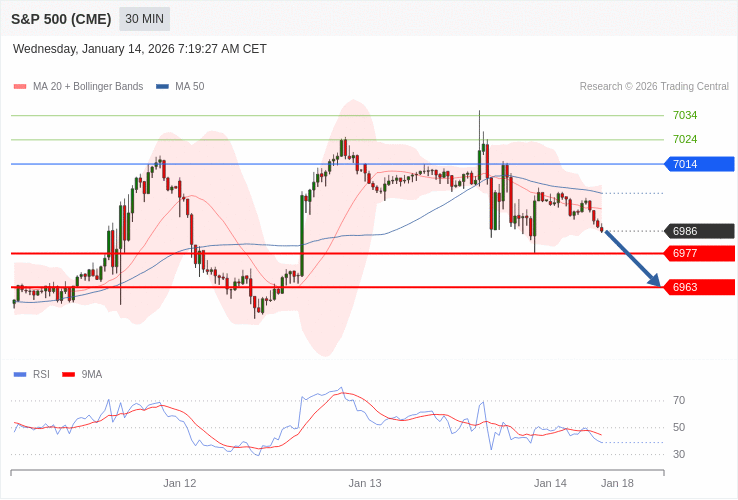
Task: Click the MA 50 legend label
Action: (190, 87)
